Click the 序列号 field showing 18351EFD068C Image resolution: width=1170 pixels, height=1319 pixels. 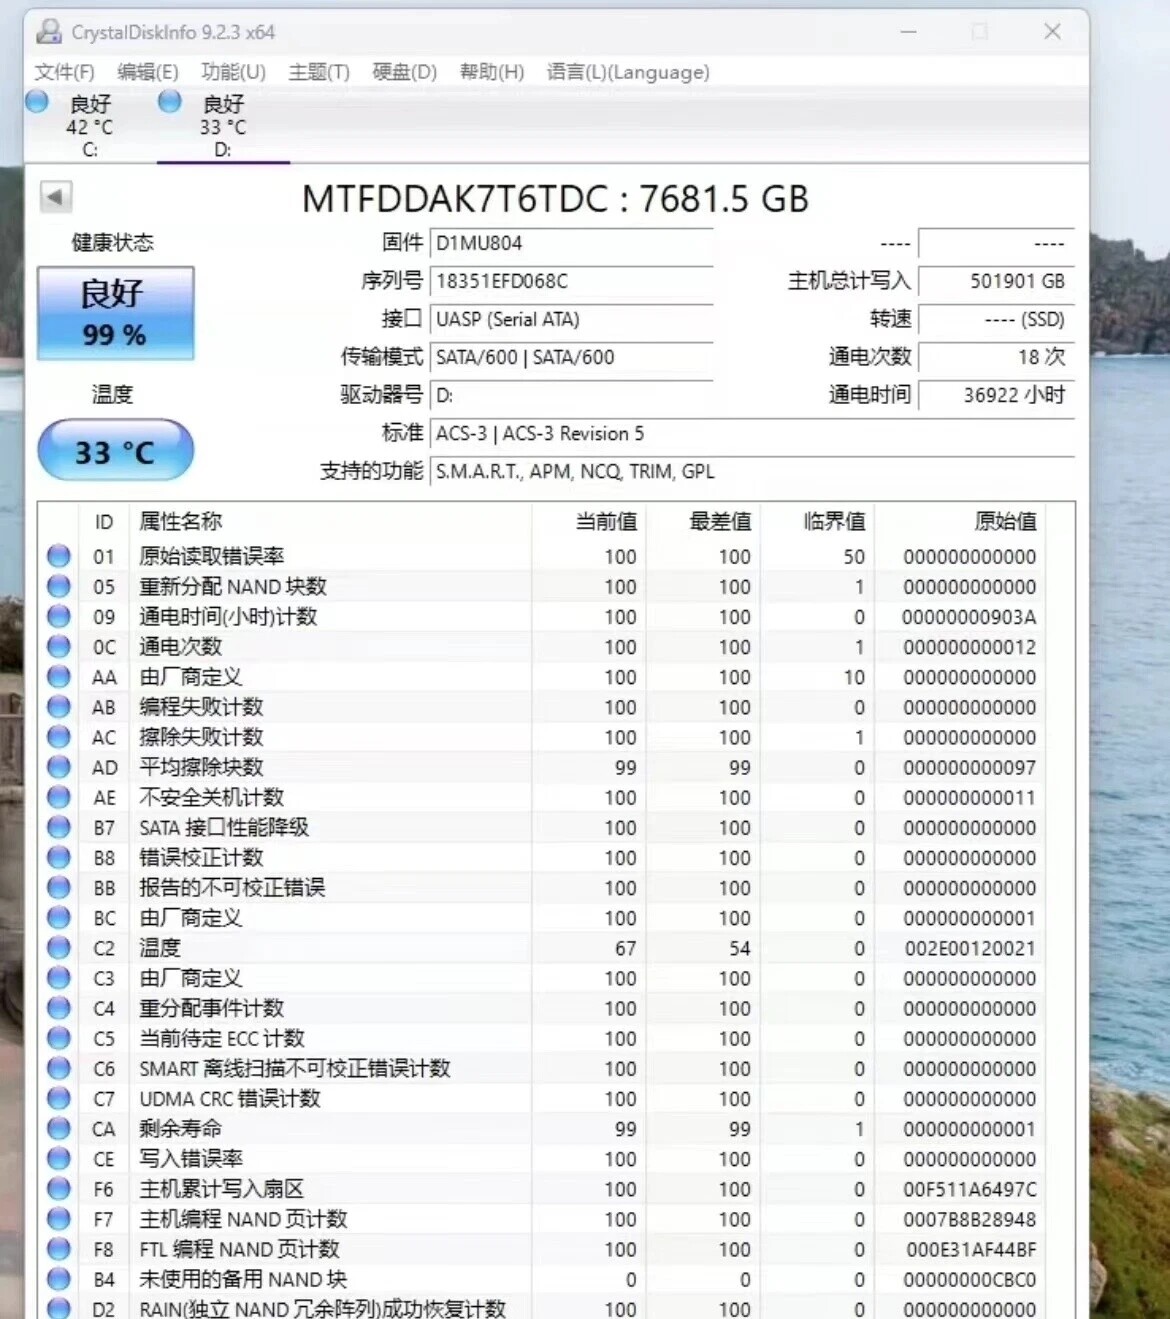click(x=571, y=281)
